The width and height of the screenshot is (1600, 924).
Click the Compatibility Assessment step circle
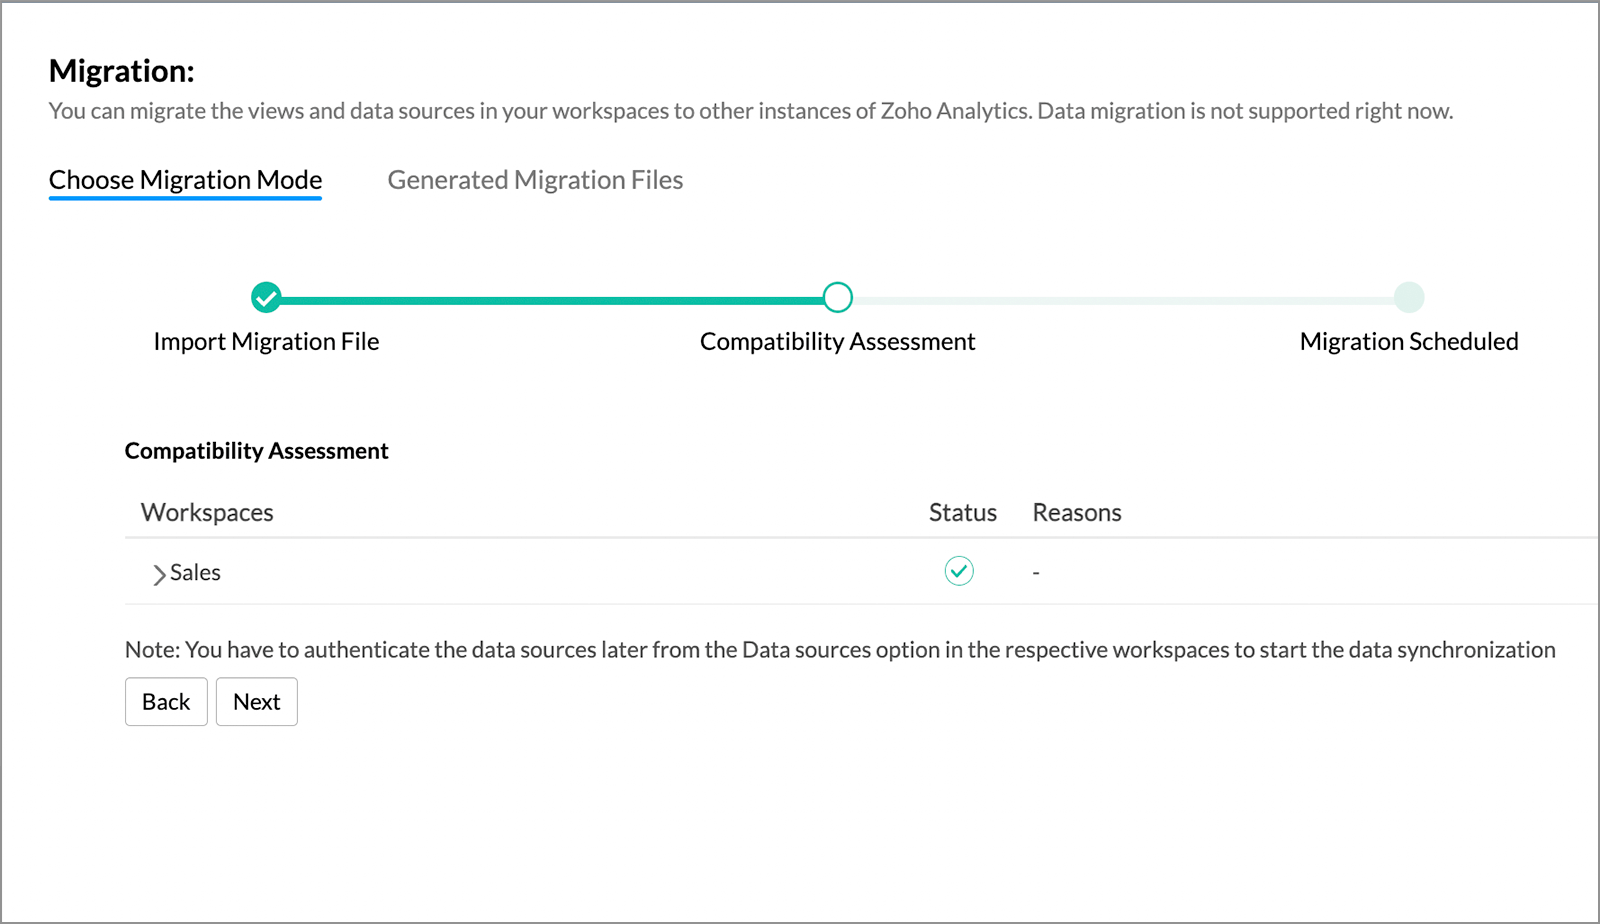coord(838,297)
